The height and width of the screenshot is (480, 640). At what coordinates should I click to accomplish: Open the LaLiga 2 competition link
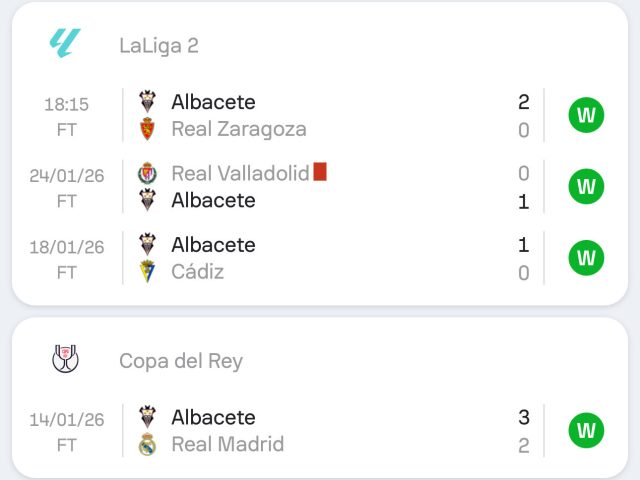click(158, 45)
